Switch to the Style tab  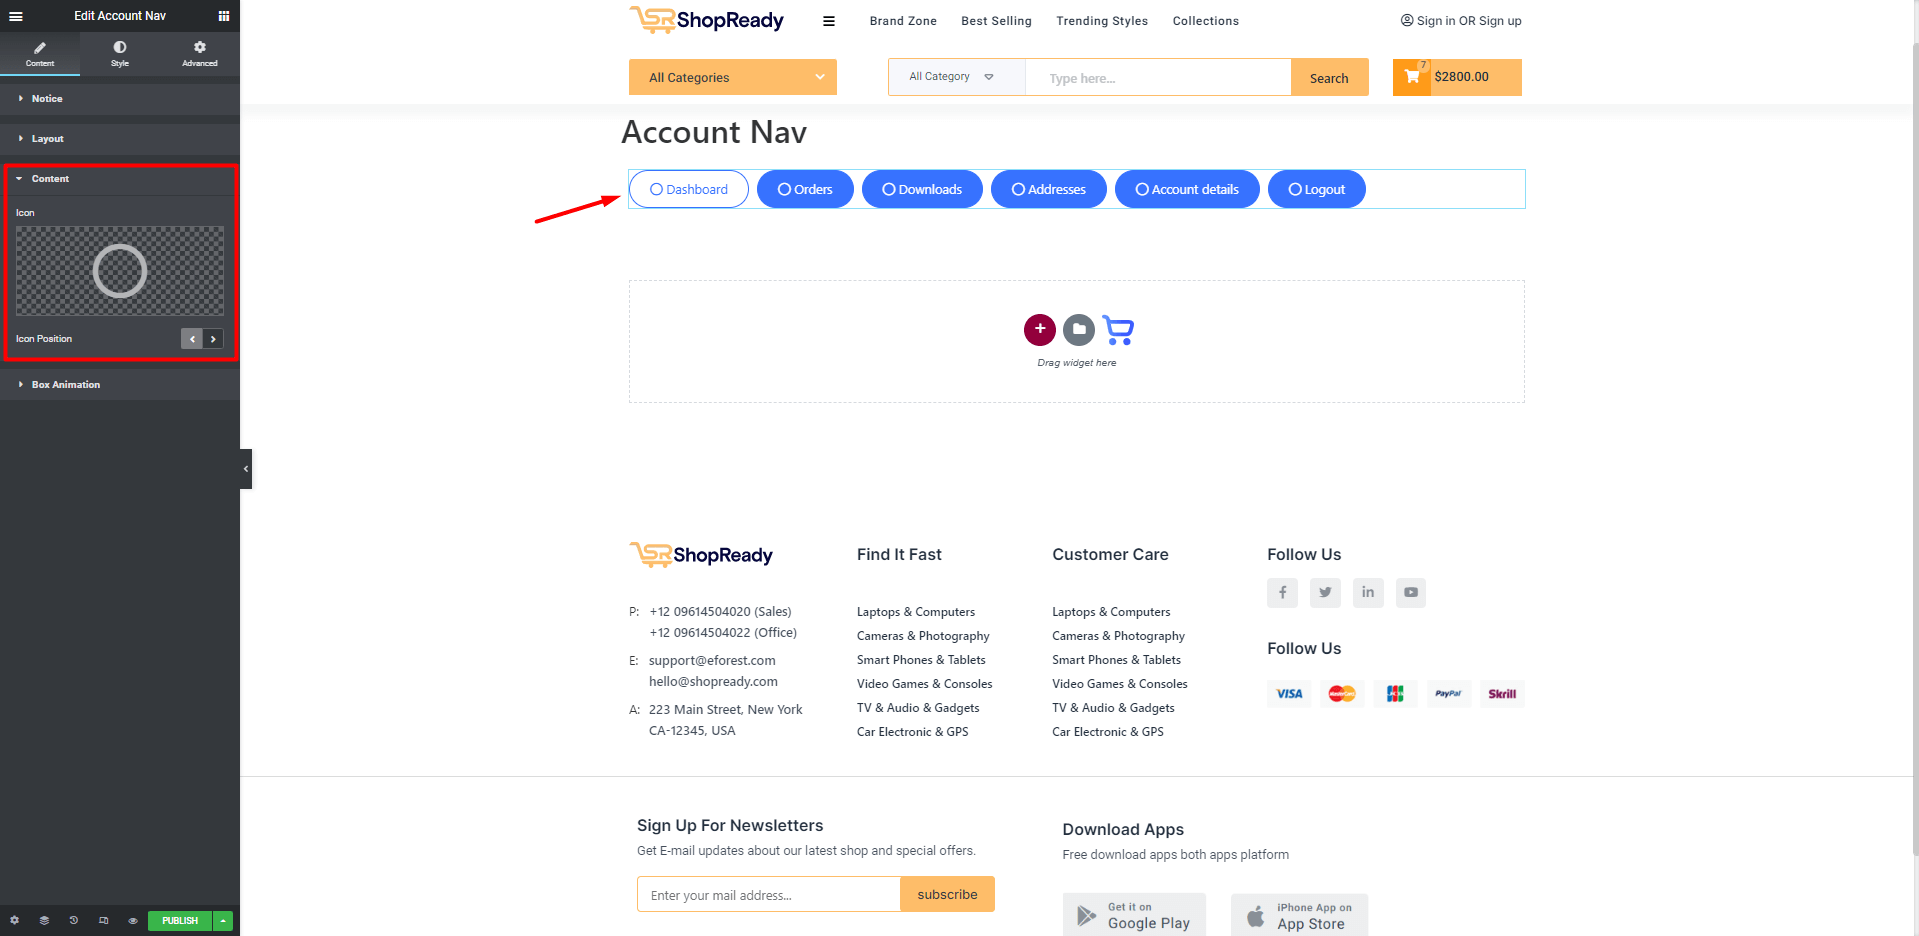(x=120, y=53)
